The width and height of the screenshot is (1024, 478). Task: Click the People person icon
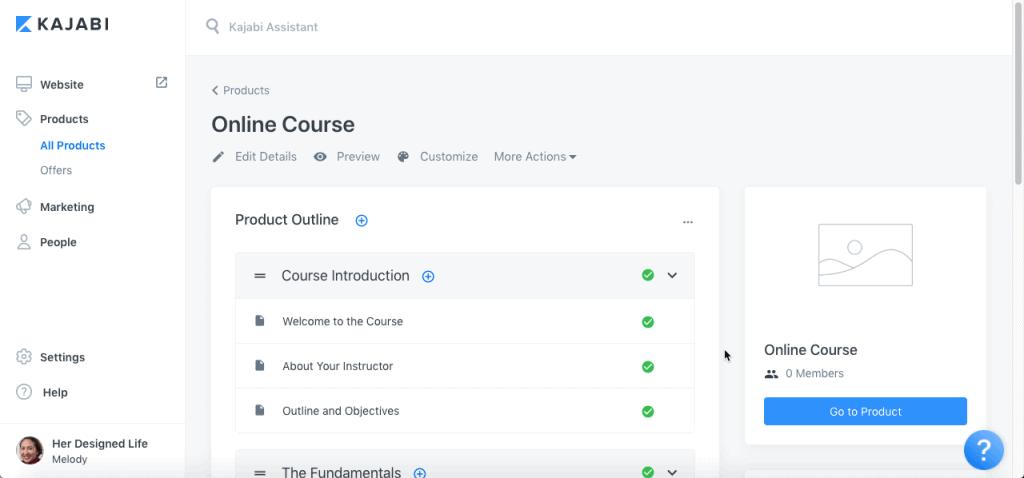24,242
